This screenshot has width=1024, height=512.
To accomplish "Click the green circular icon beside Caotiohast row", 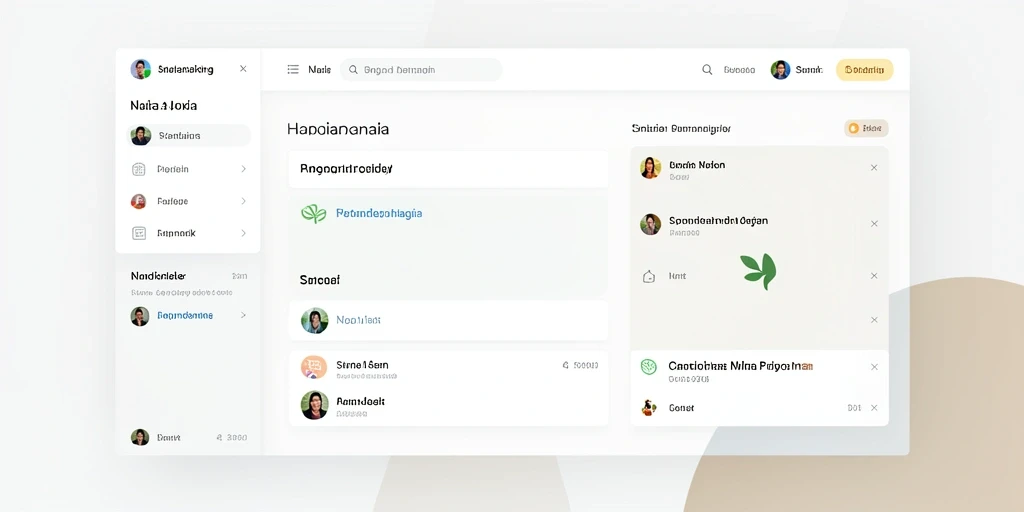I will click(648, 367).
